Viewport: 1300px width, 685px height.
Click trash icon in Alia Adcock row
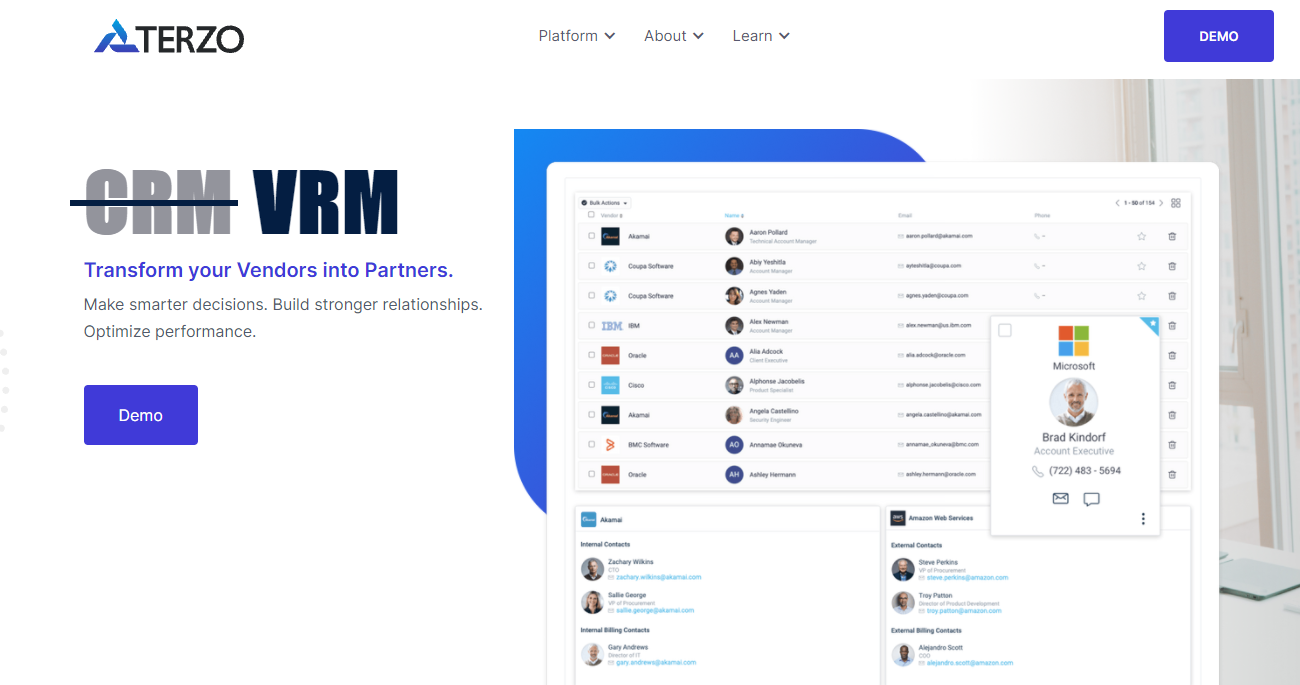[x=1172, y=355]
